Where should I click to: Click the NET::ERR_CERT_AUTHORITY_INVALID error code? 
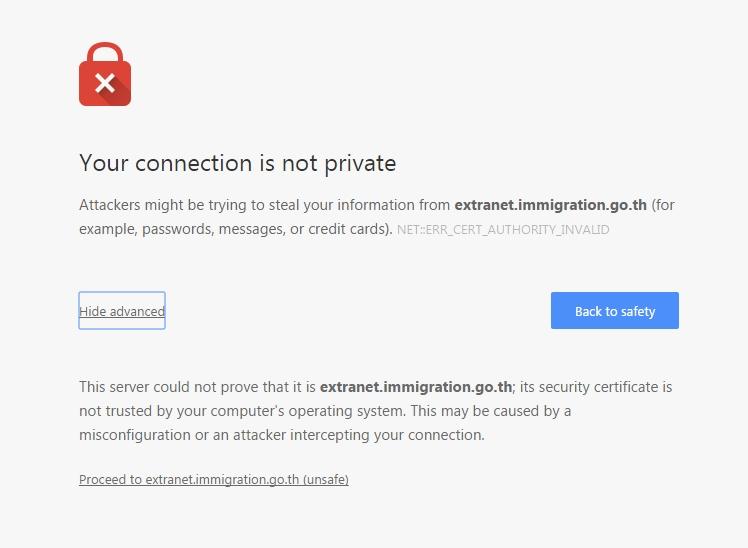(x=503, y=230)
